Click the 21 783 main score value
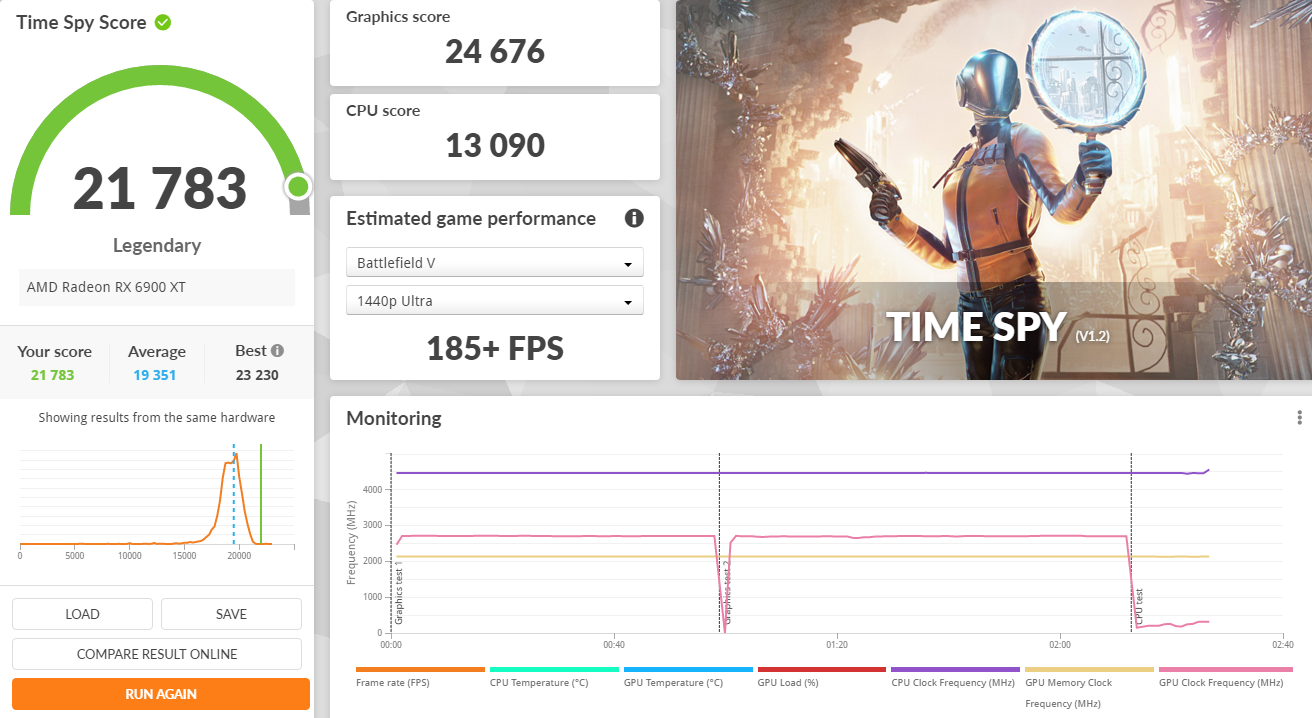The image size is (1312, 718). point(160,188)
